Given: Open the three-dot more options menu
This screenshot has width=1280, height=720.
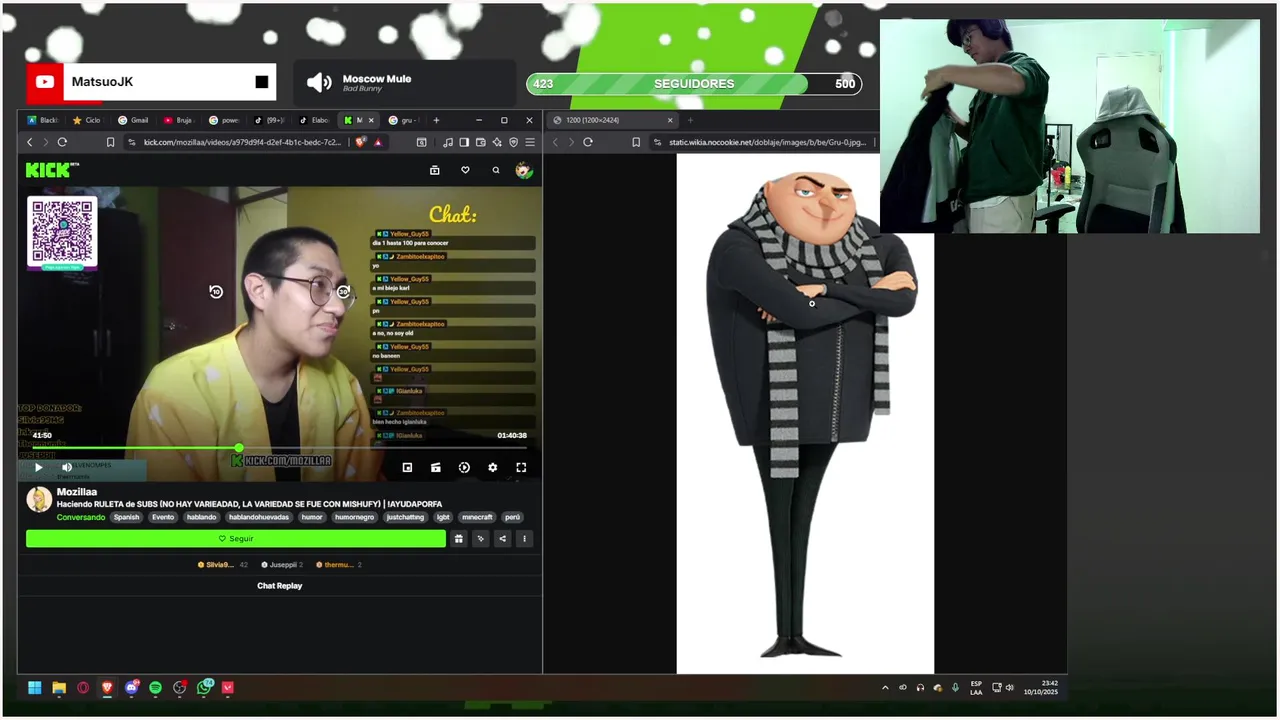Looking at the screenshot, I should point(524,538).
